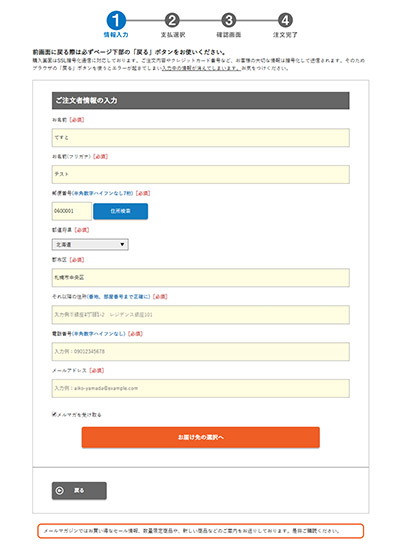Focus the お名前 name input field
The width and height of the screenshot is (400, 554).
coord(201,137)
